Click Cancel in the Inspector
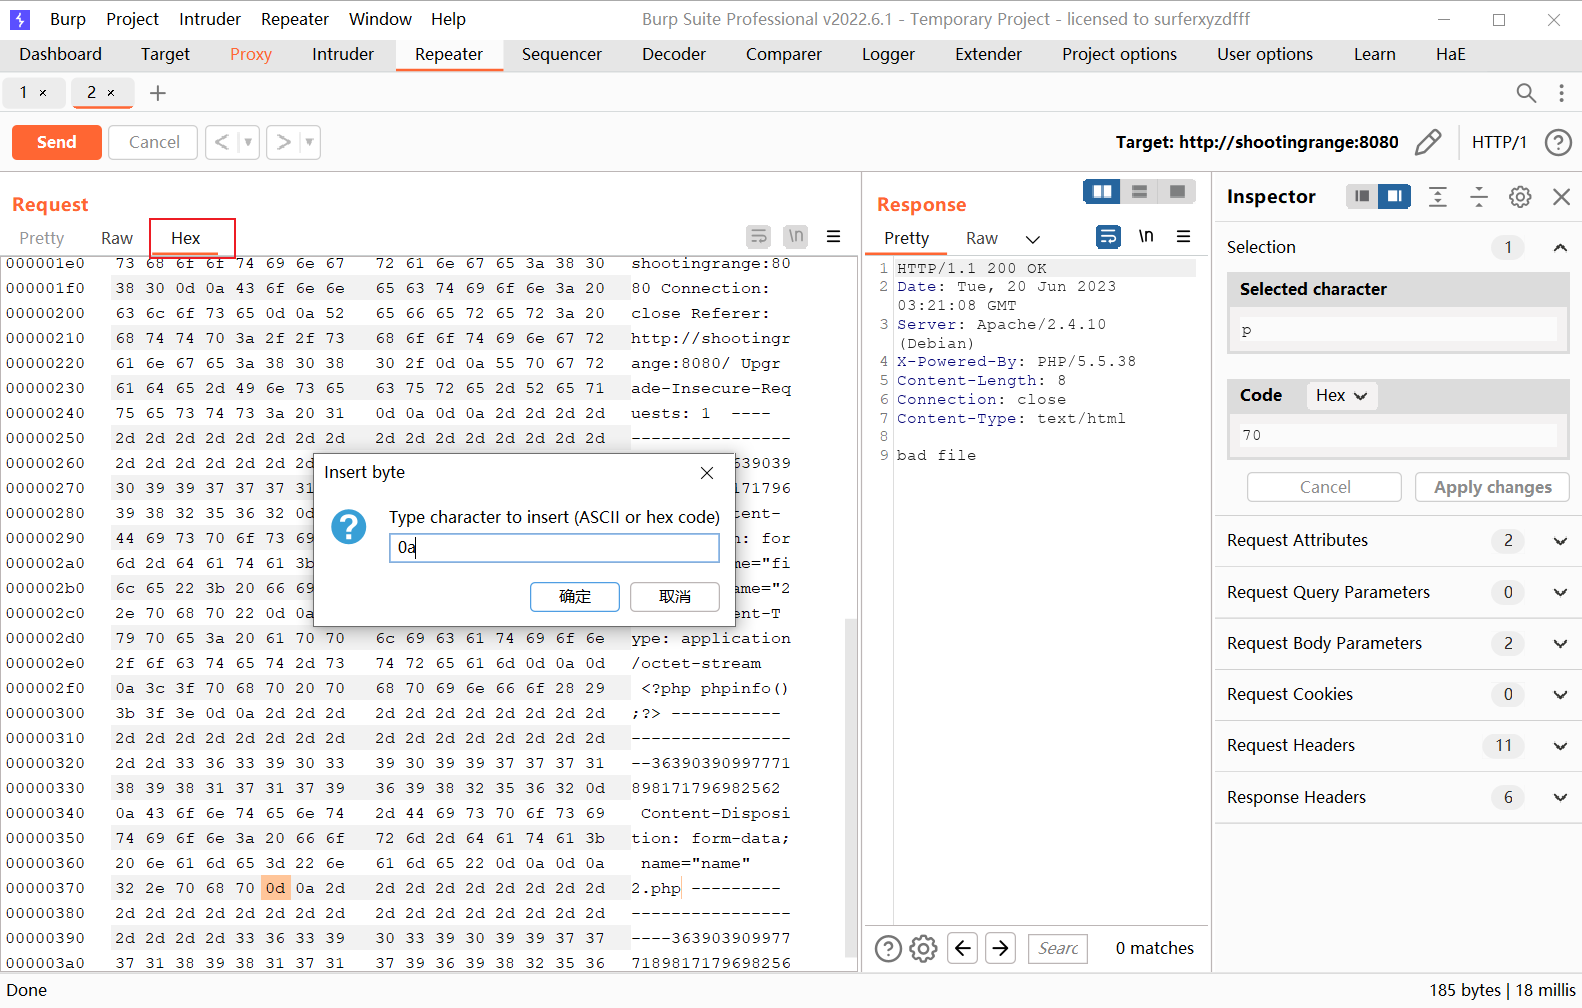This screenshot has height=1008, width=1582. [1324, 487]
